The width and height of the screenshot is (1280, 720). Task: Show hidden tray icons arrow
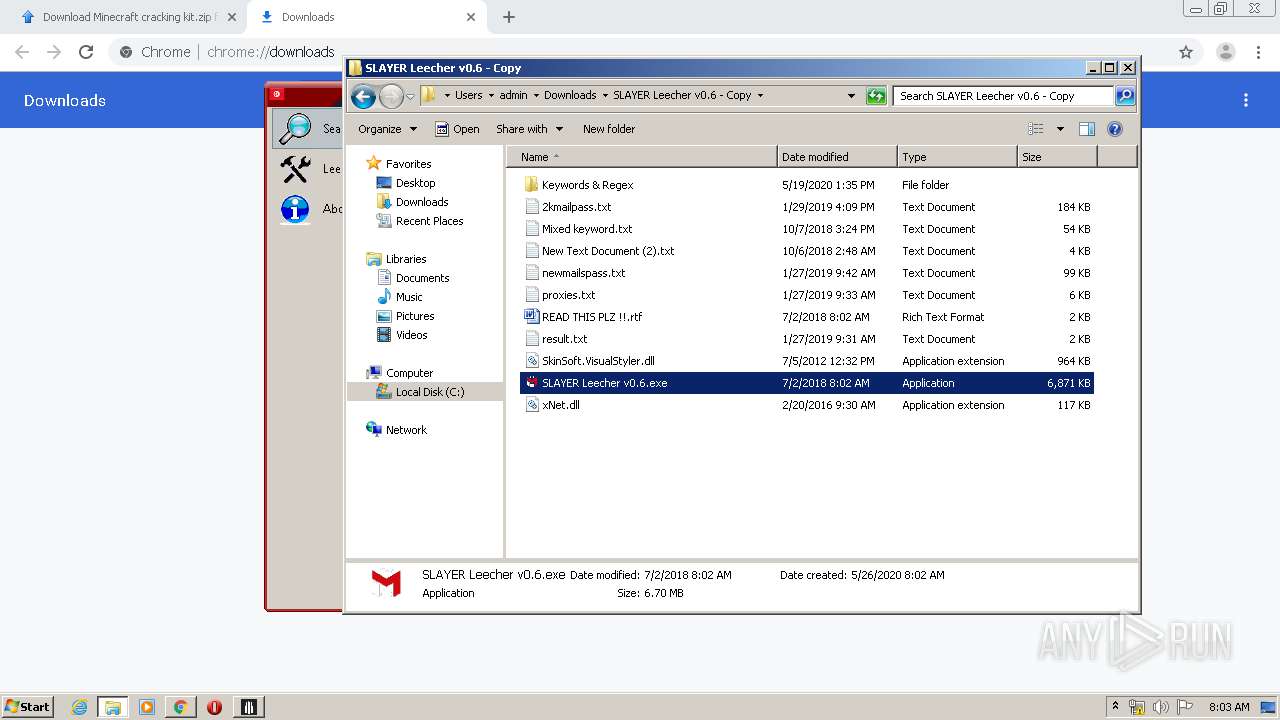click(1116, 707)
